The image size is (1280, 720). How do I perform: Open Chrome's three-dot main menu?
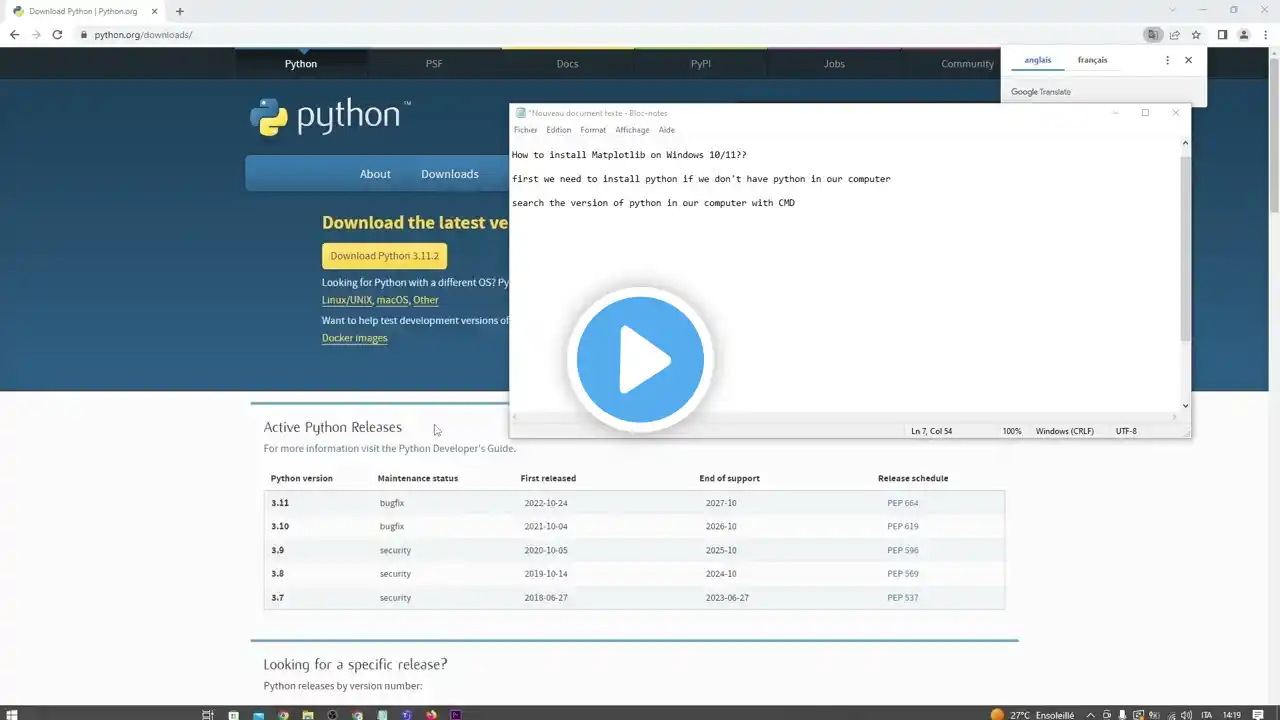click(x=1265, y=35)
